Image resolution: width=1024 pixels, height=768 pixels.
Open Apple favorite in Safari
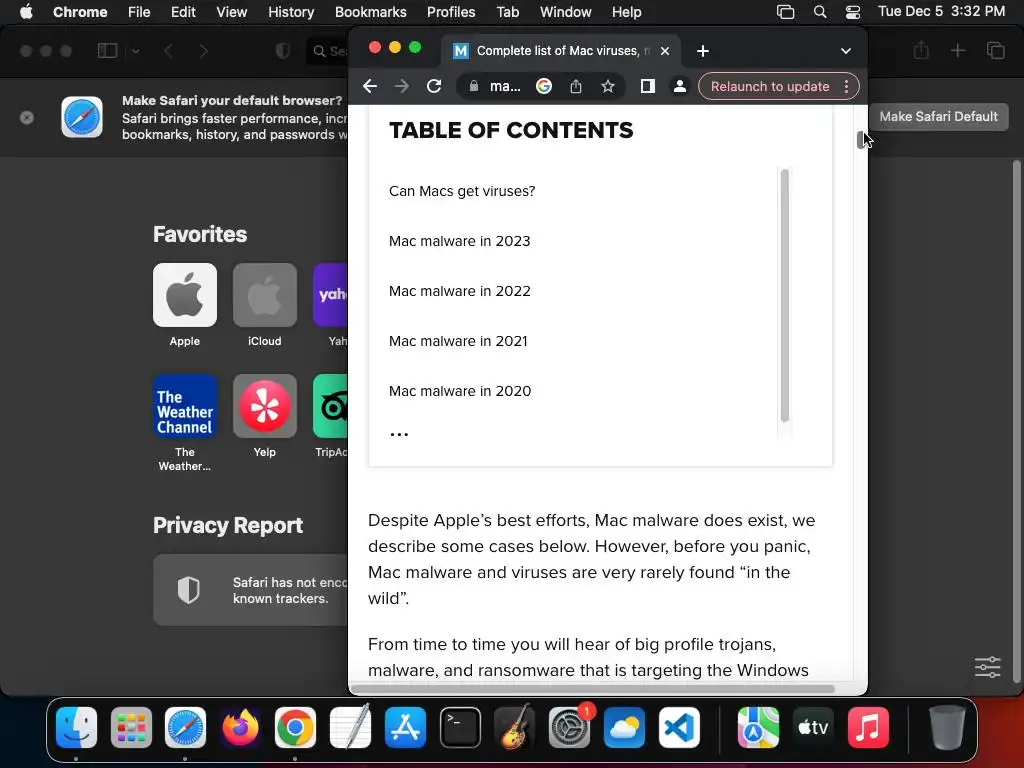pos(185,295)
